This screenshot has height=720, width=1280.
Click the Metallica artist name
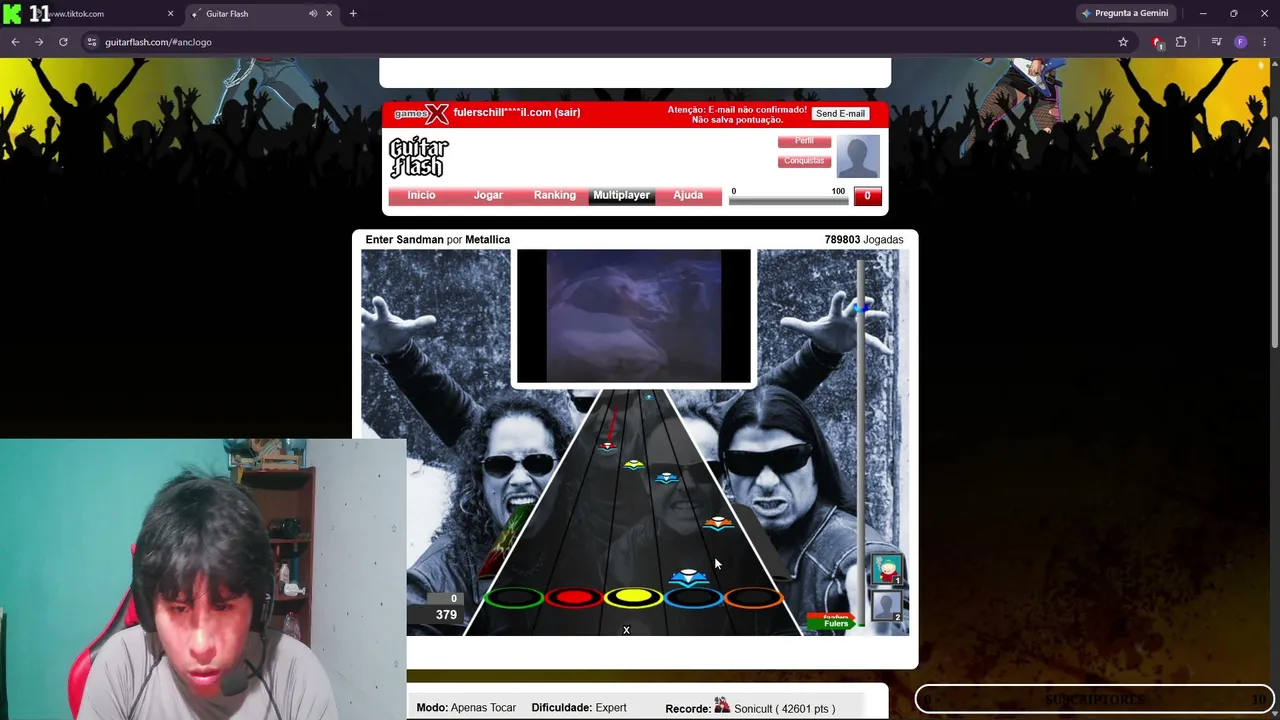pos(487,240)
